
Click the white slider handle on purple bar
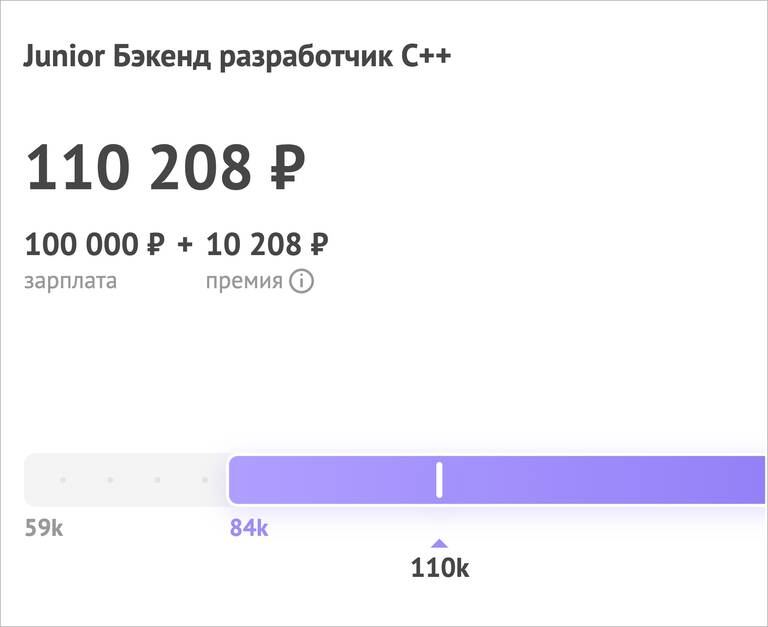439,480
